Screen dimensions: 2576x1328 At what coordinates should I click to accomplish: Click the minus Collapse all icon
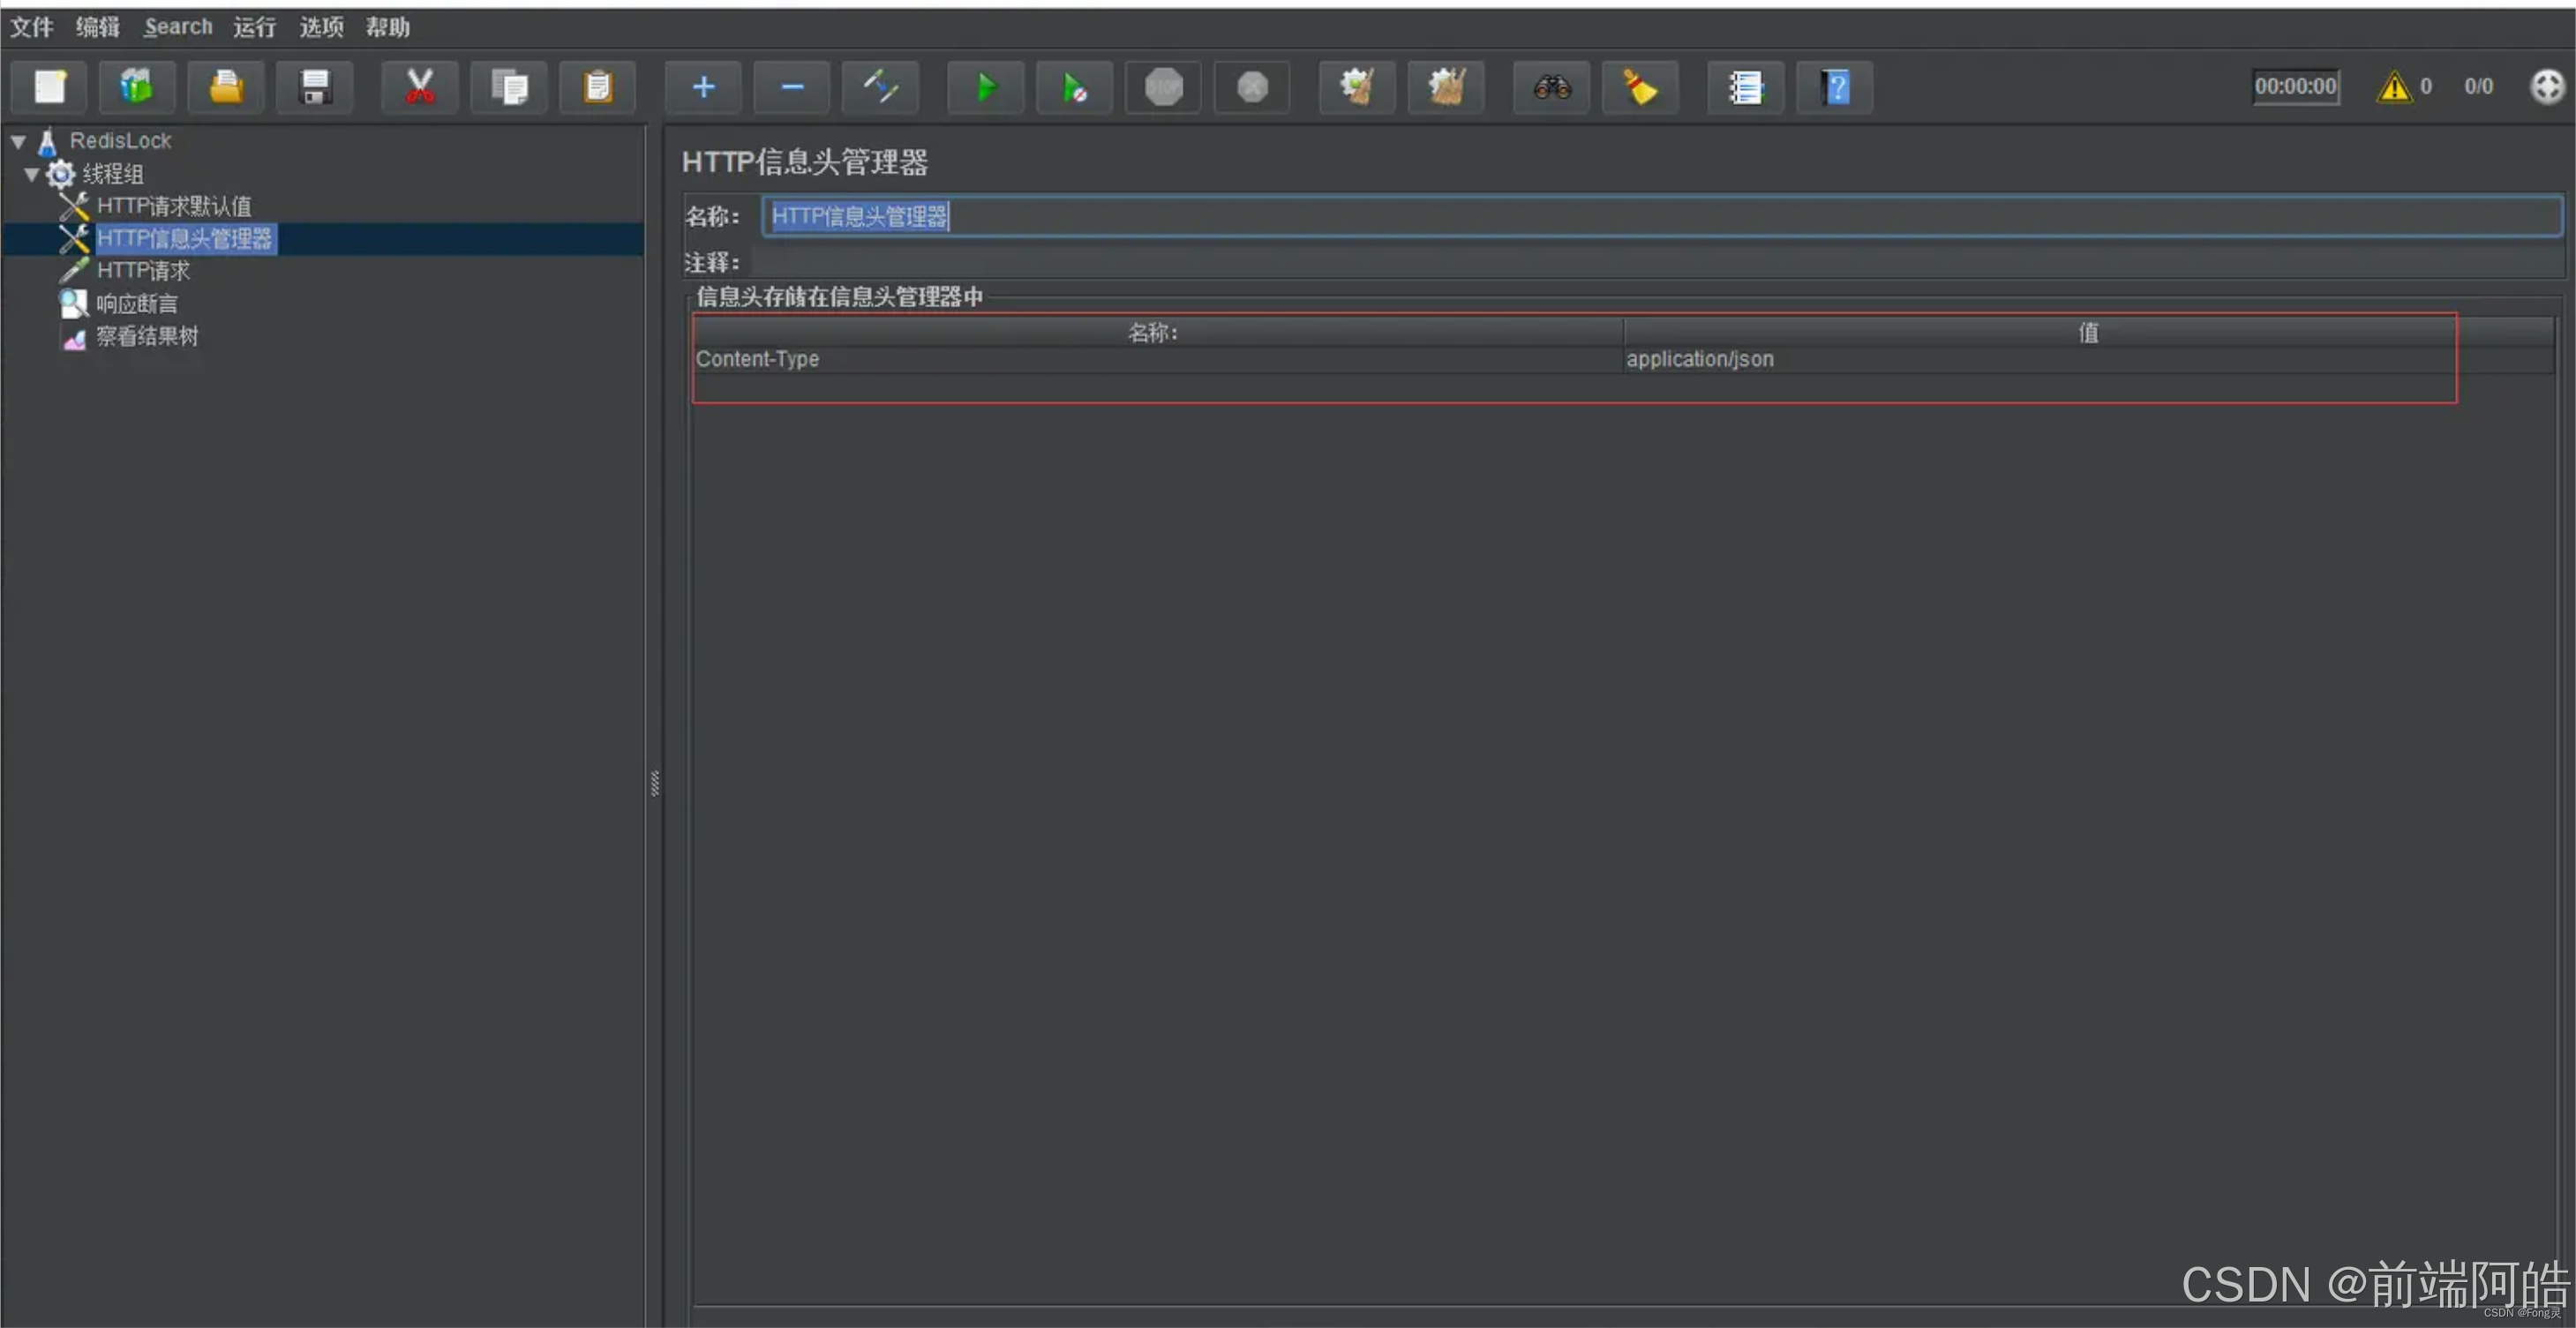point(792,88)
